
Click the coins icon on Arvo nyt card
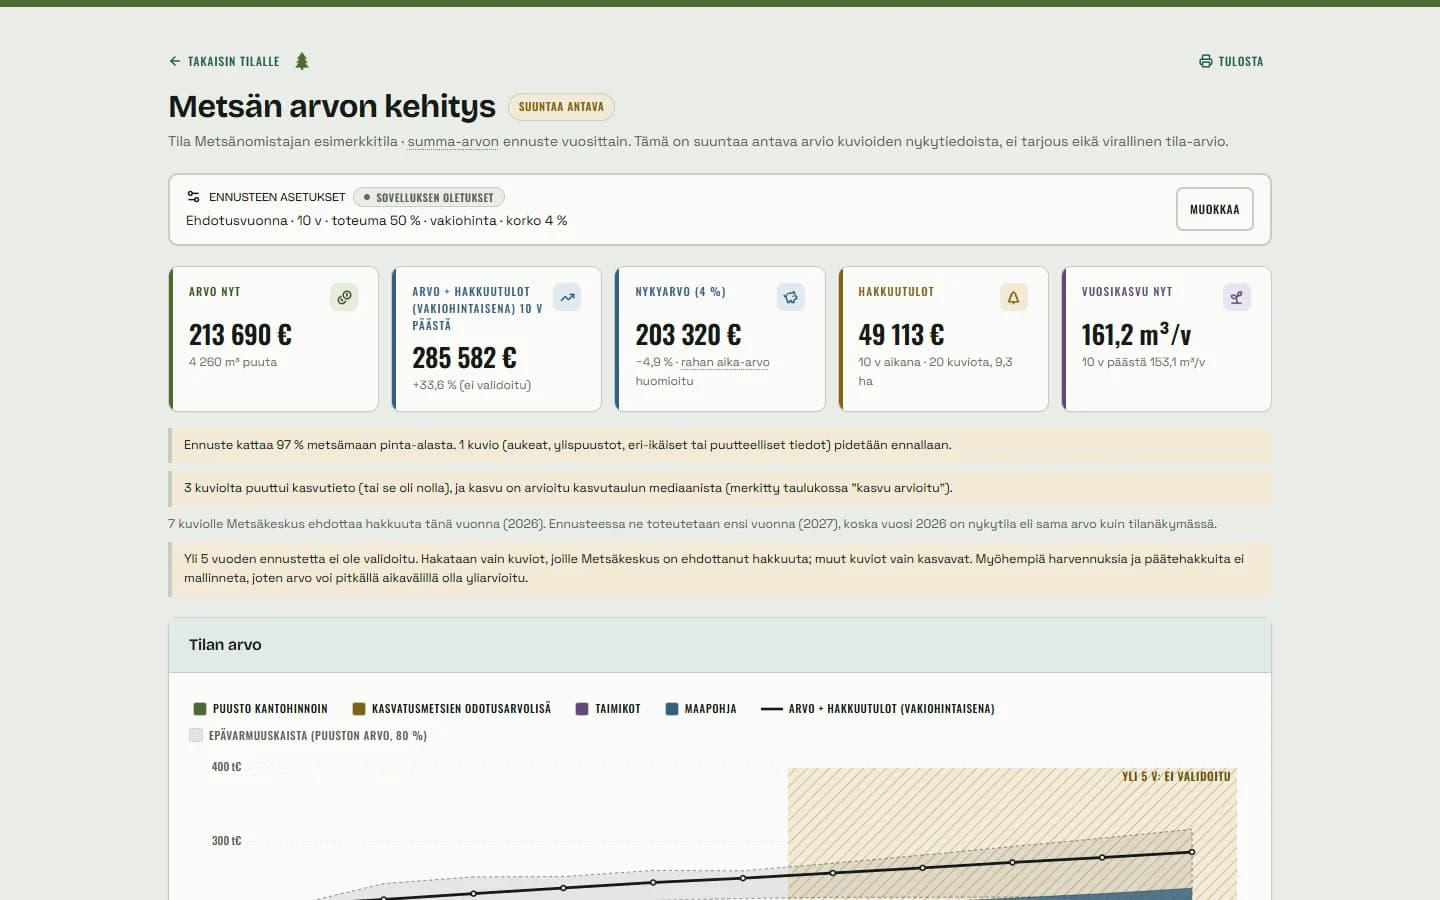coord(344,297)
